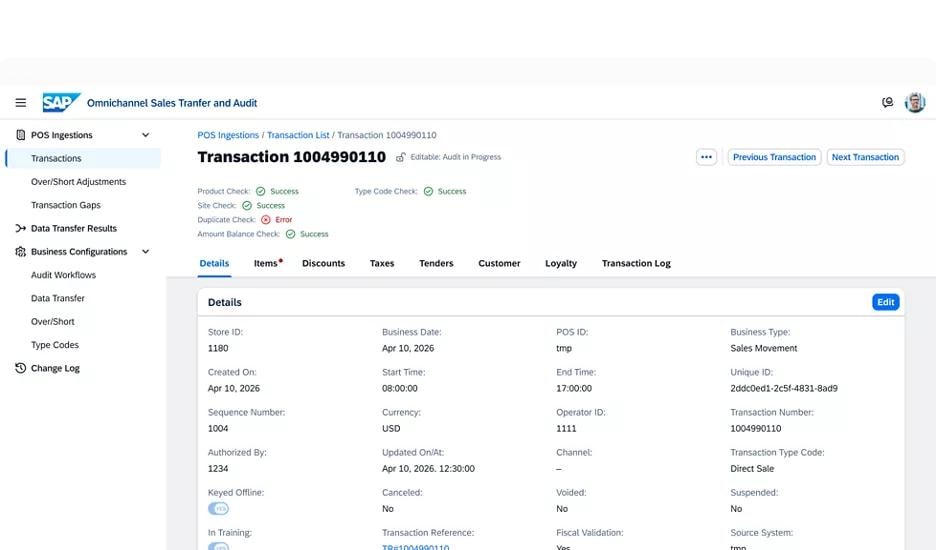Click the Sequence Number value 1004
Screen dimensions: 936x550
click(x=218, y=428)
